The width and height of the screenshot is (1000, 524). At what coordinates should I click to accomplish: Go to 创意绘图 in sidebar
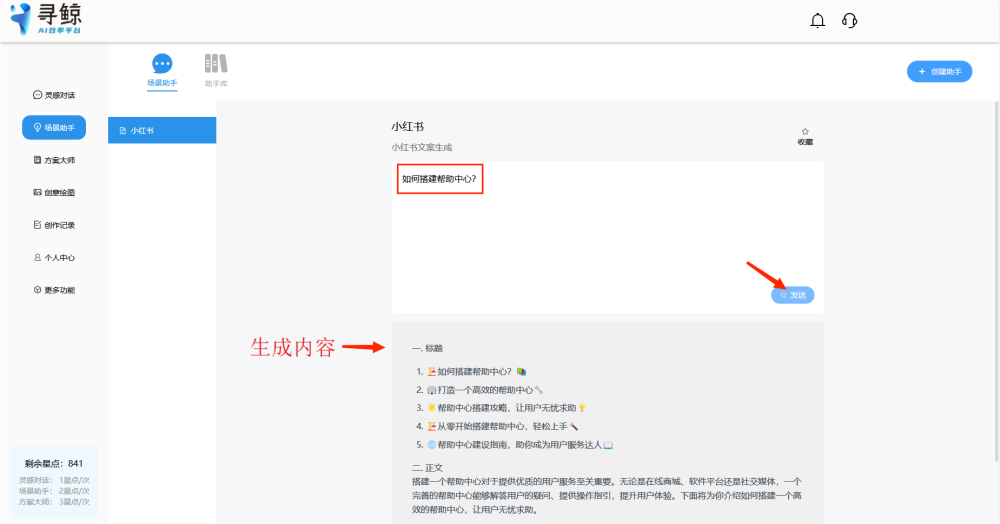pos(54,193)
